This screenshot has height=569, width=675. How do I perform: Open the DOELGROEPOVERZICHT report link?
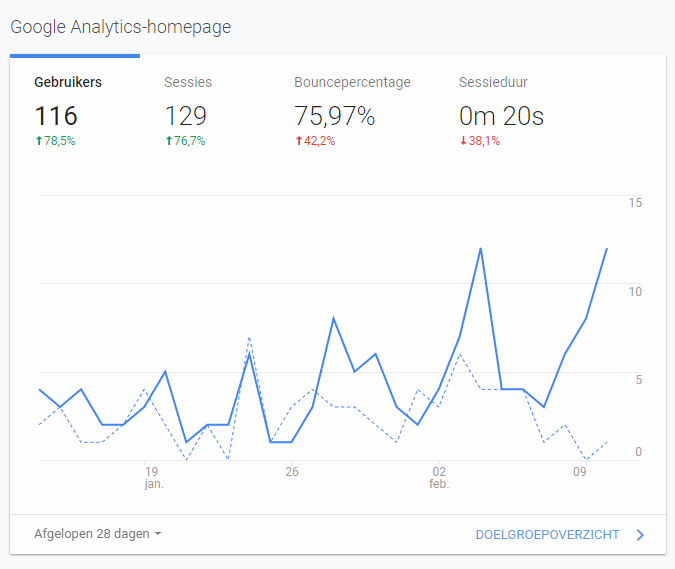[x=547, y=535]
